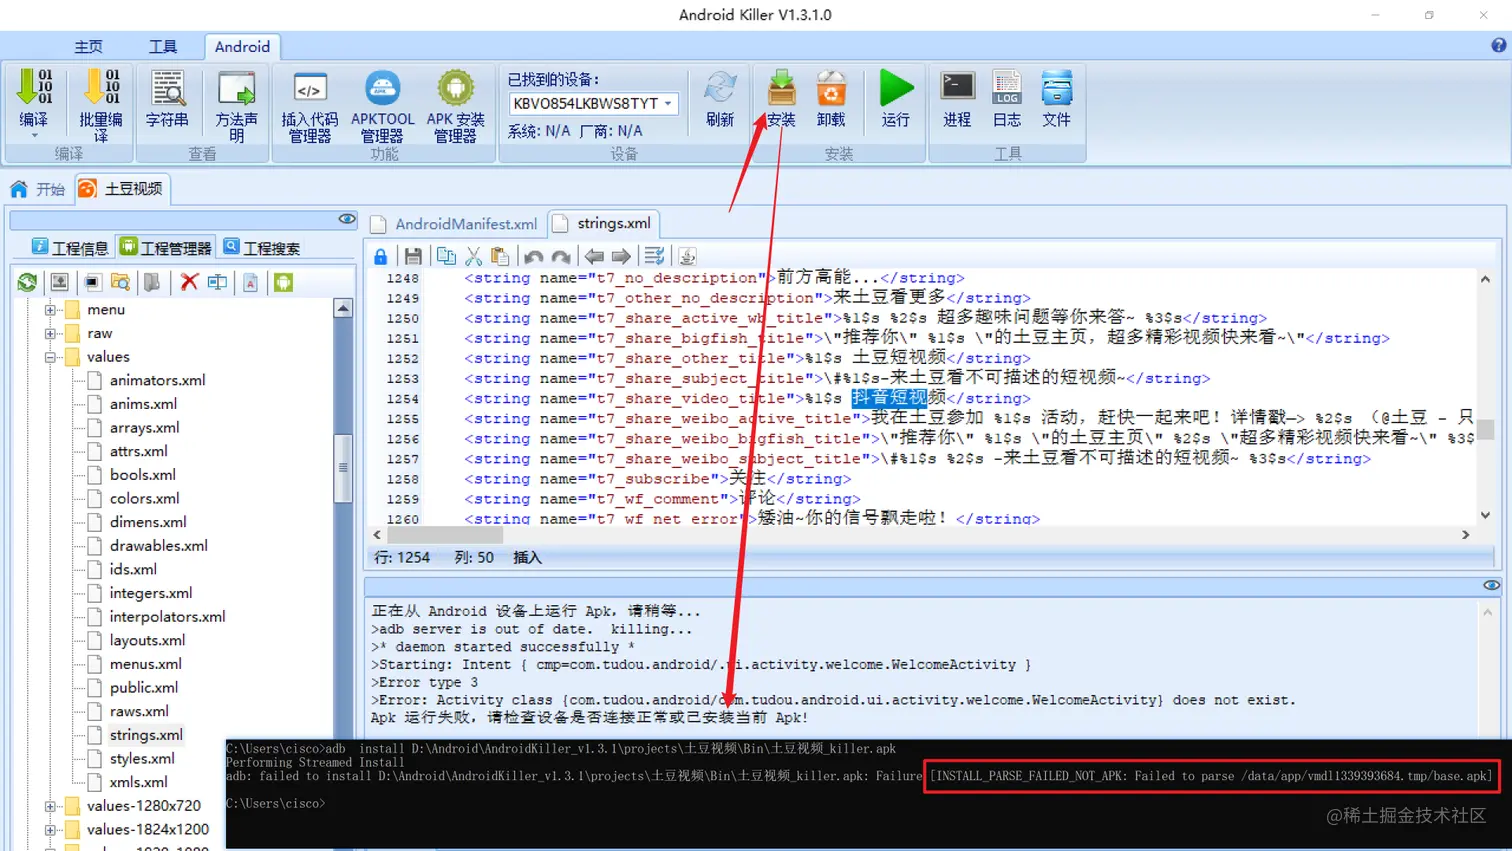1512x851 pixels.
Task: Click the editor scroll-down arrow
Action: point(1485,515)
